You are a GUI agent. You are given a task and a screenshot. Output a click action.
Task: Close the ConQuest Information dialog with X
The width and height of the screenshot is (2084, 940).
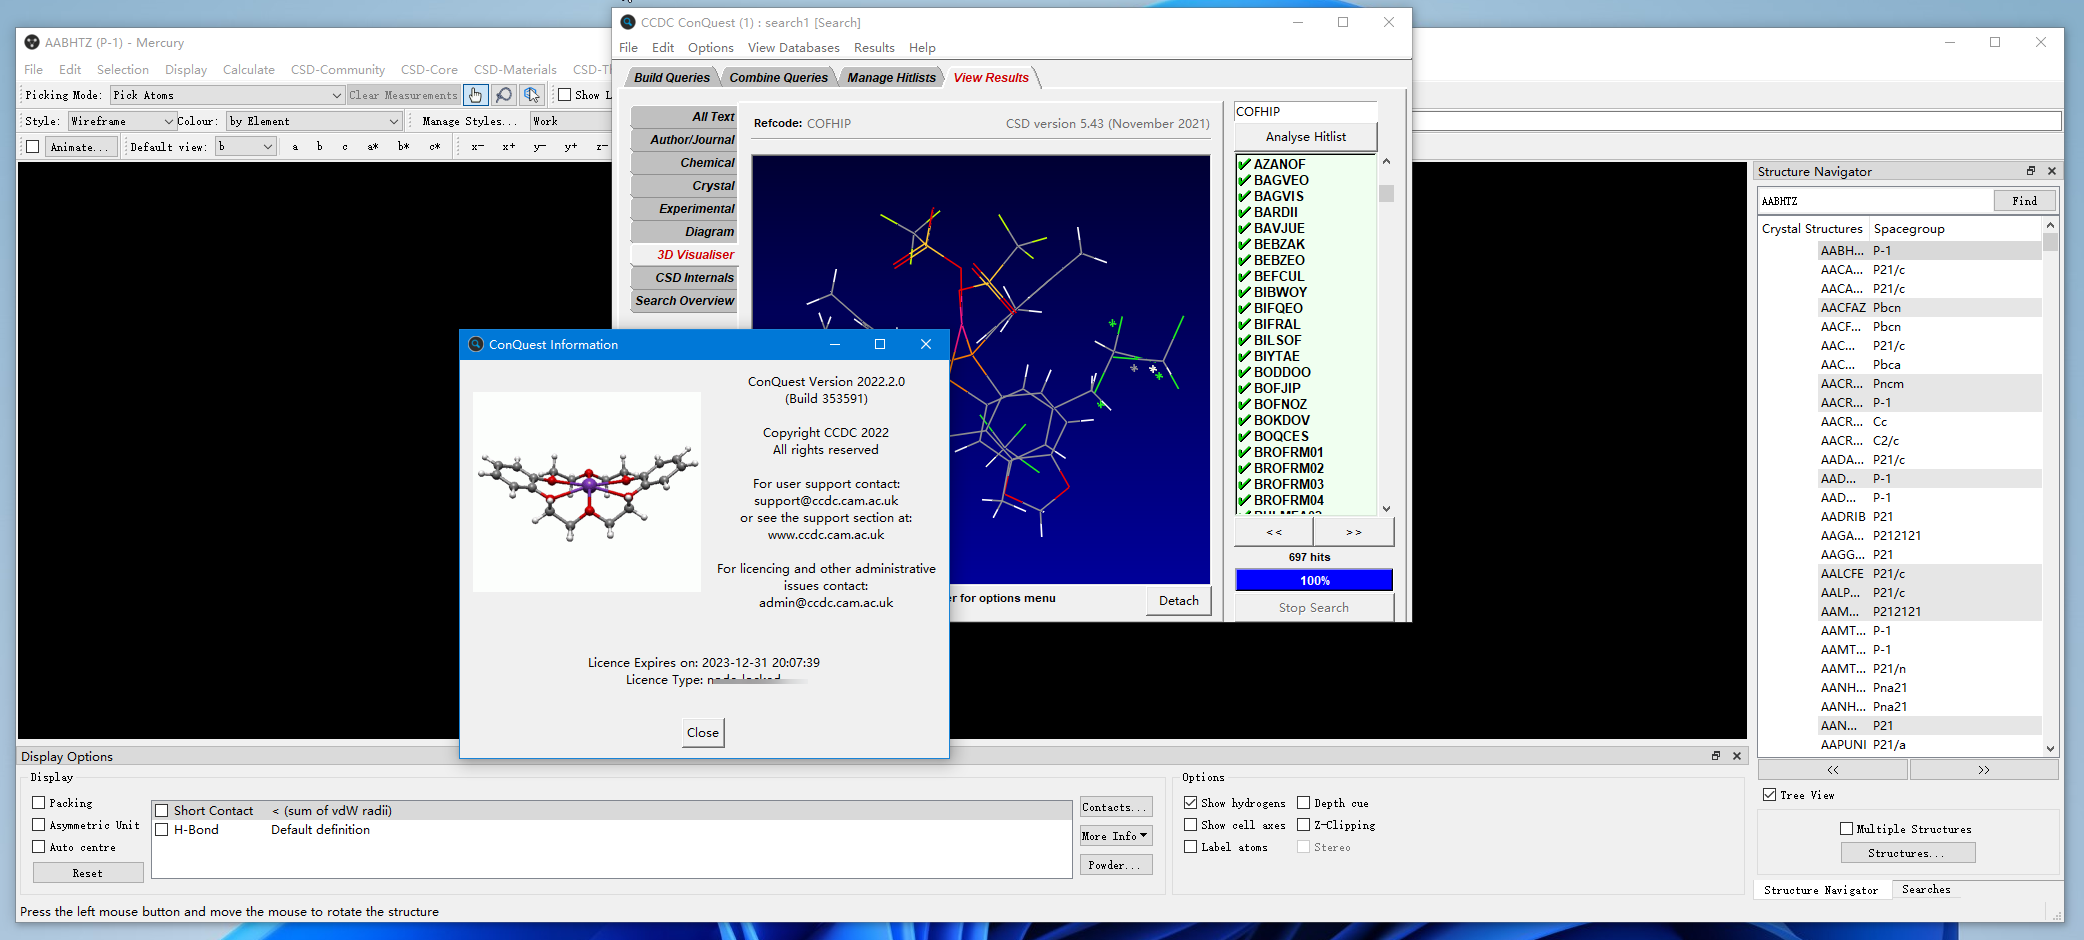926,344
